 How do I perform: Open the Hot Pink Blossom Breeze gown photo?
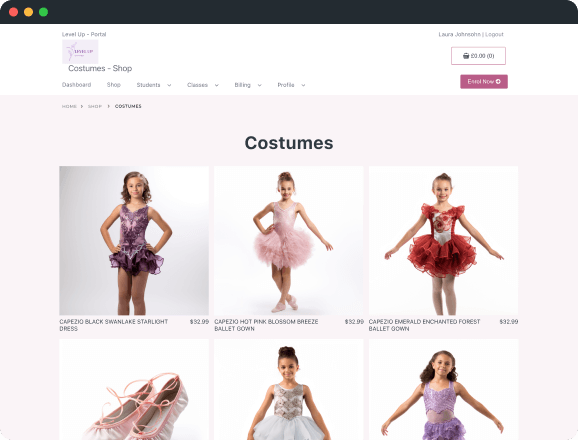(289, 241)
